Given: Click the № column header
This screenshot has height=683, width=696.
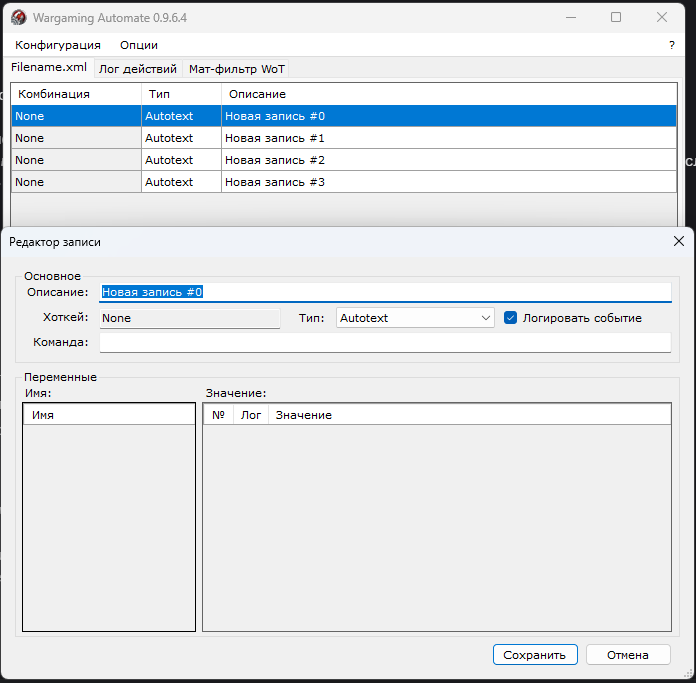Looking at the screenshot, I should (x=218, y=415).
